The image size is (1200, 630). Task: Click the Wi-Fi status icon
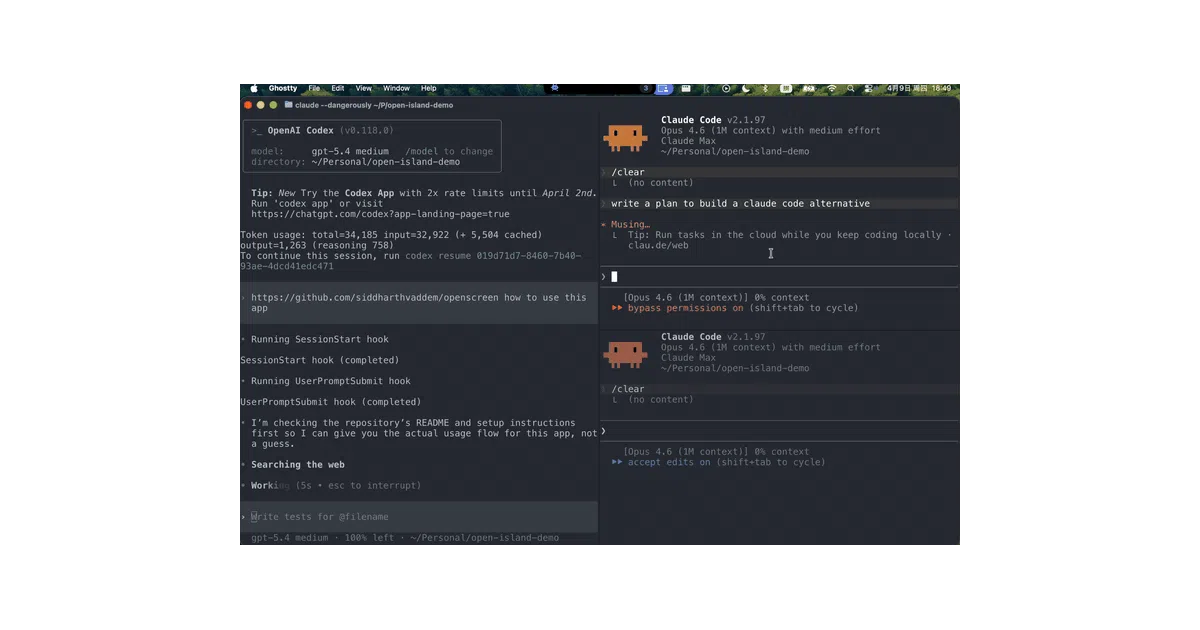tap(831, 88)
